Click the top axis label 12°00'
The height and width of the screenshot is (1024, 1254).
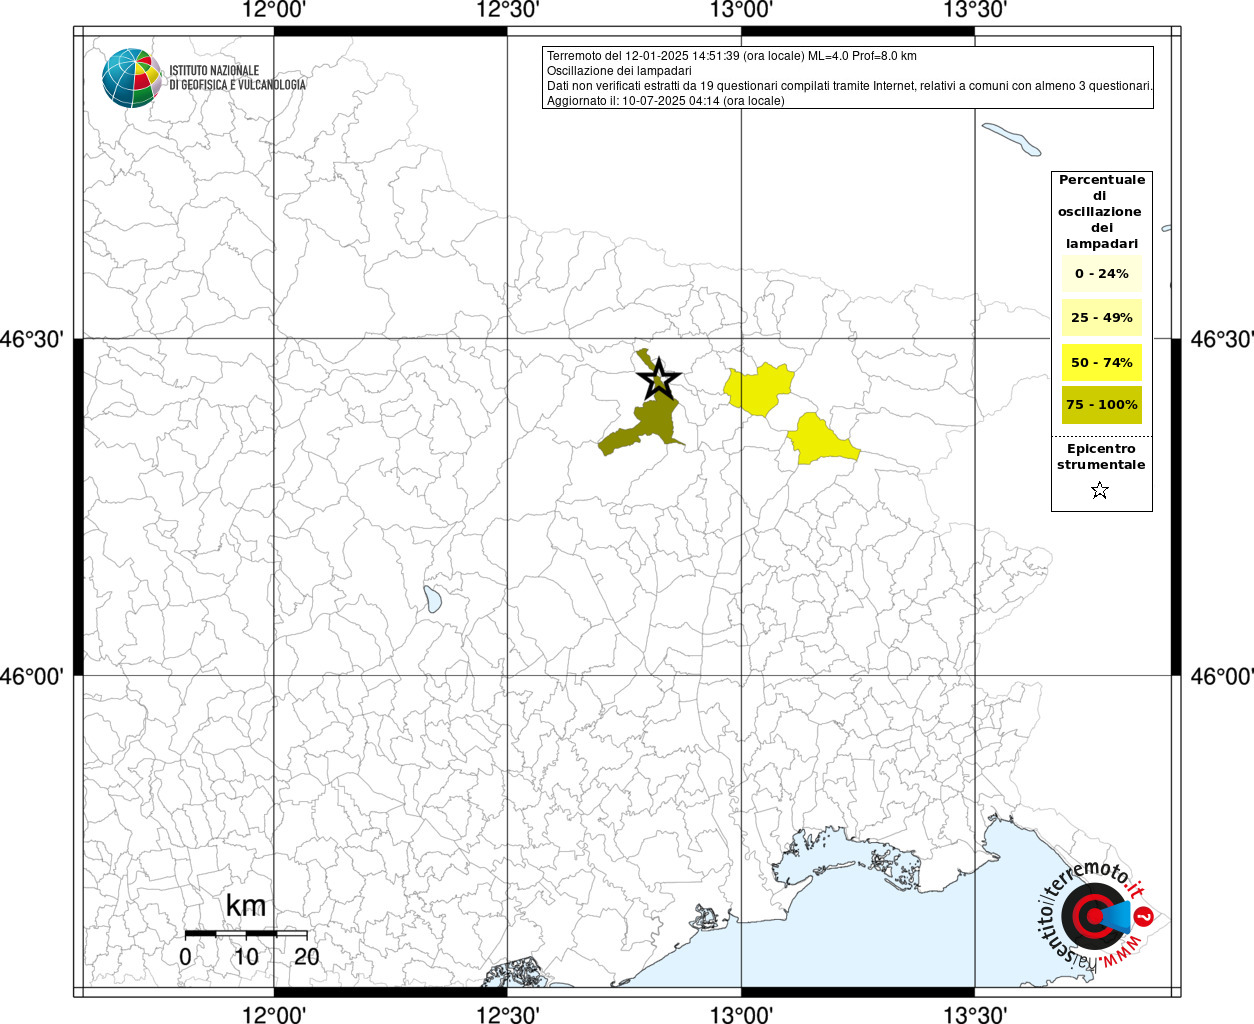274,10
